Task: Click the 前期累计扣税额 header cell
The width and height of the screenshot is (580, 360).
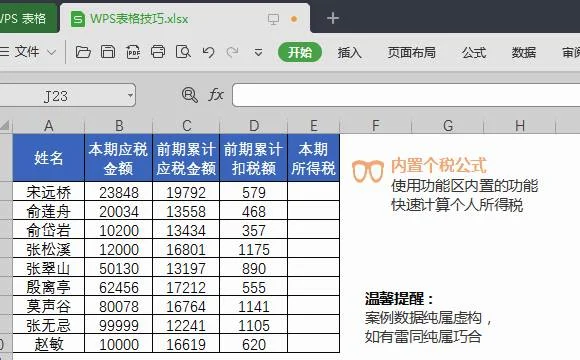Action: tap(254, 158)
